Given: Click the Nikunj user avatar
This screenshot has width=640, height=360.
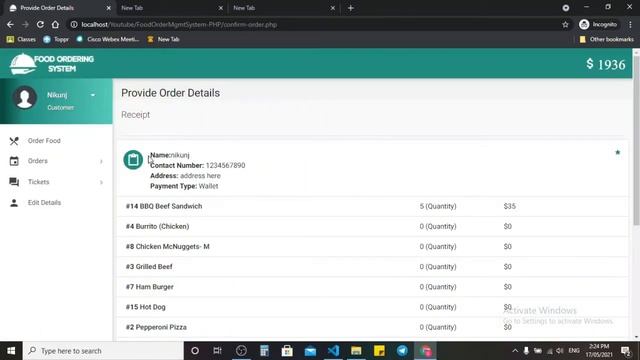Looking at the screenshot, I should 24,98.
